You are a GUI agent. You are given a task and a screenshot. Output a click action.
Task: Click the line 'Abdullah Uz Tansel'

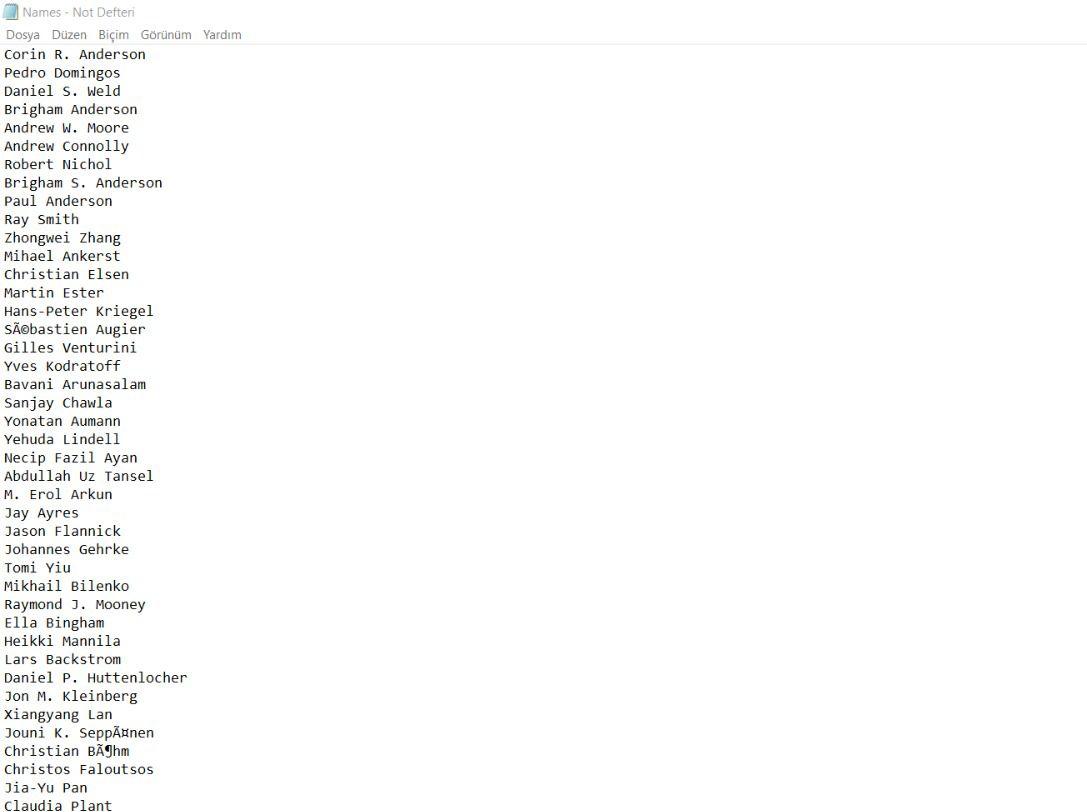(79, 476)
